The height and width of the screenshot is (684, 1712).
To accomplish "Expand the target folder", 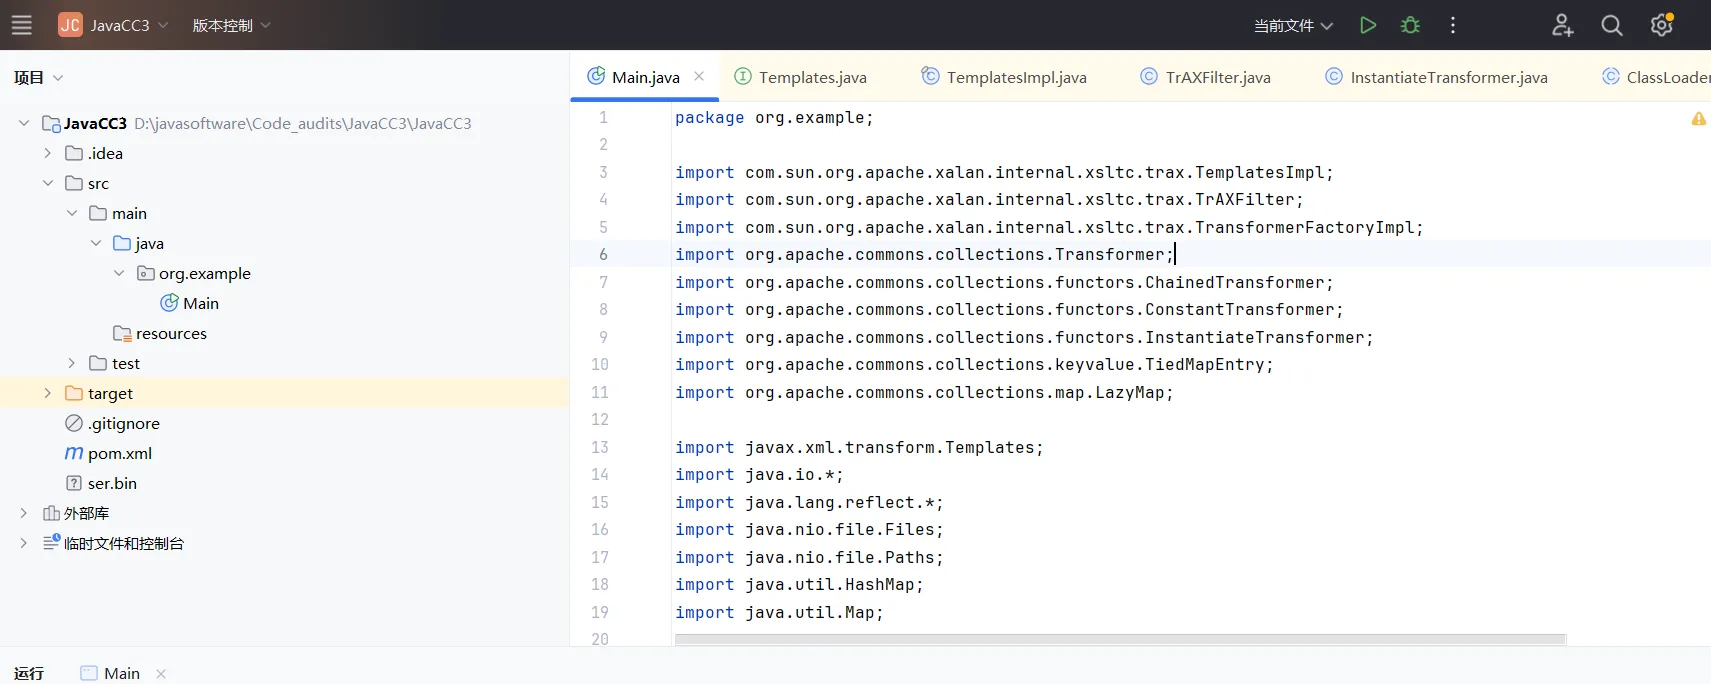I will click(47, 393).
